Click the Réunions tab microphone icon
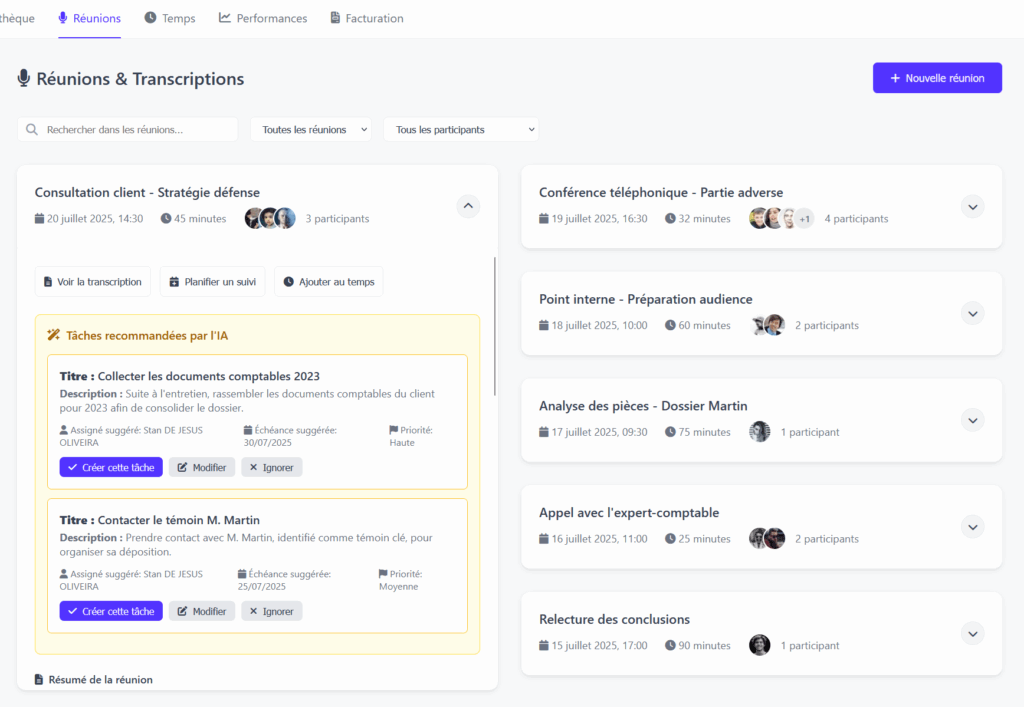 (x=63, y=18)
